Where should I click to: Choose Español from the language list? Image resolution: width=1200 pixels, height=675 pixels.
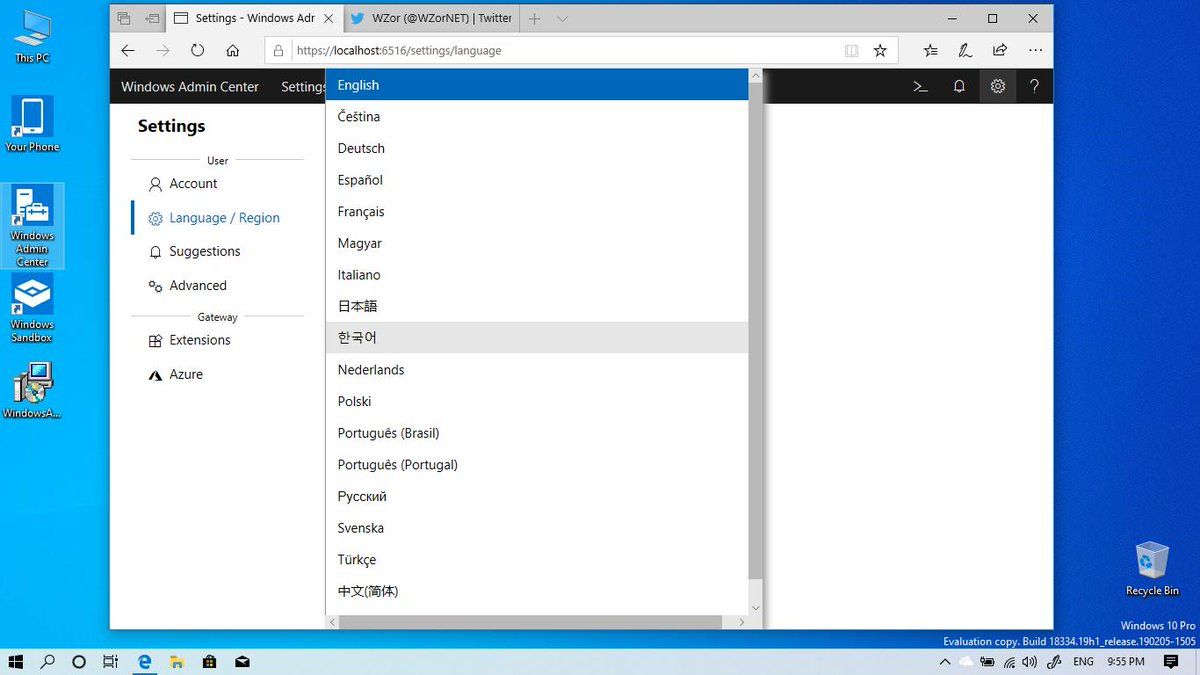(x=537, y=180)
